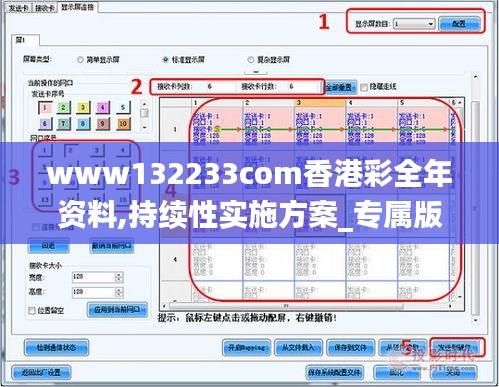Image resolution: width=499 pixels, height=387 pixels.
Task: Click the outer panel scroll-up arrow
Action: [x=476, y=77]
